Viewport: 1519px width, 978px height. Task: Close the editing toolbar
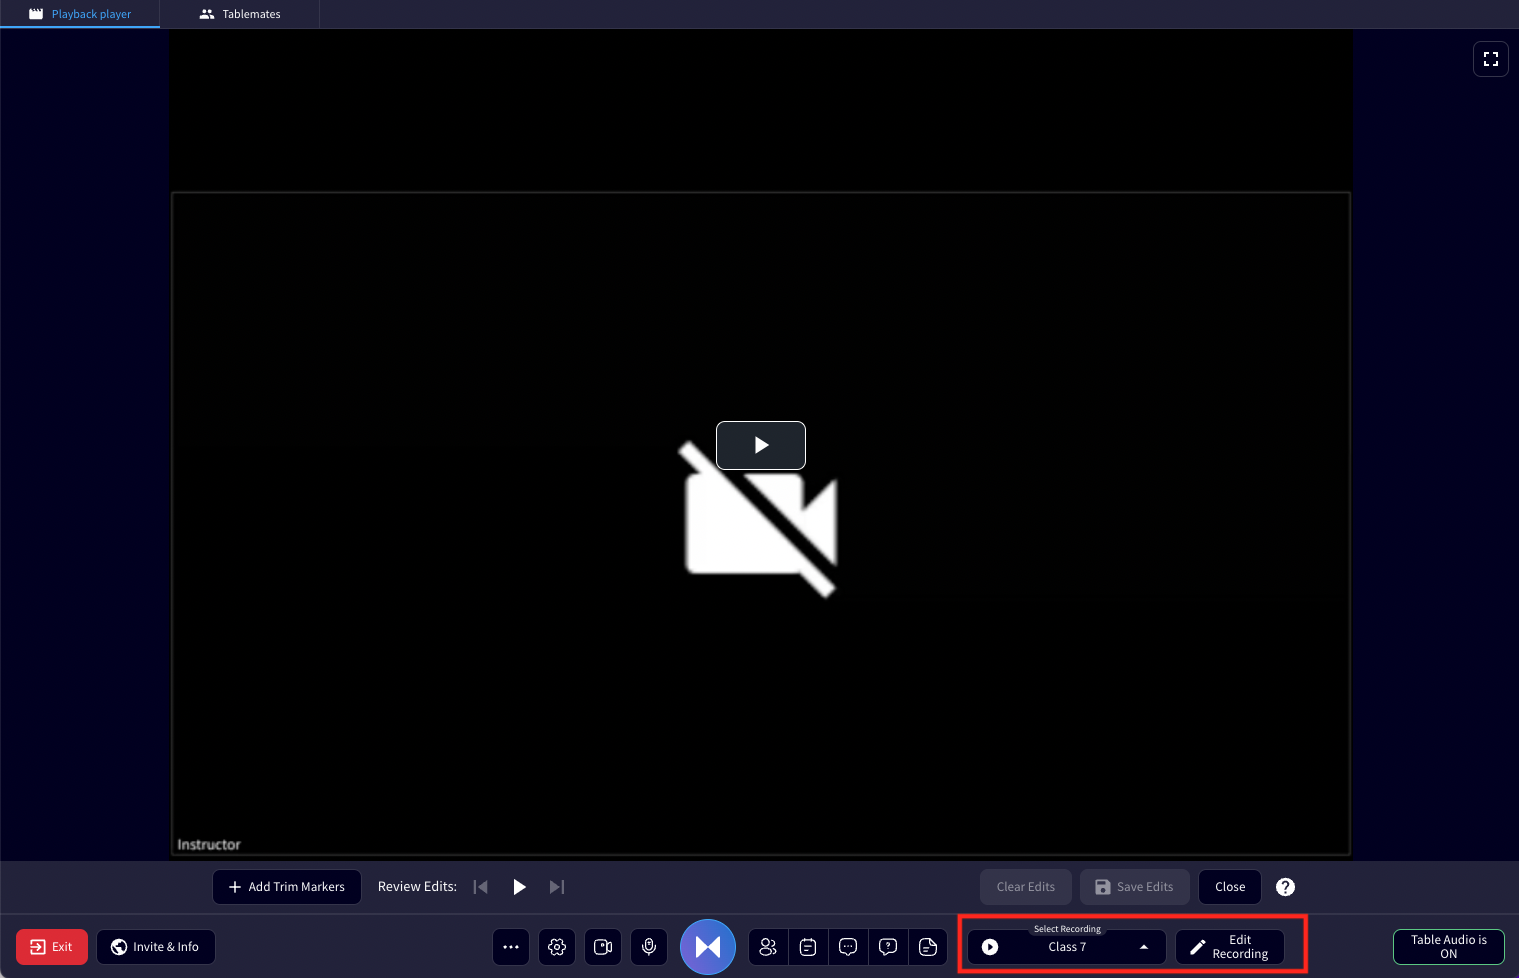[1229, 887]
